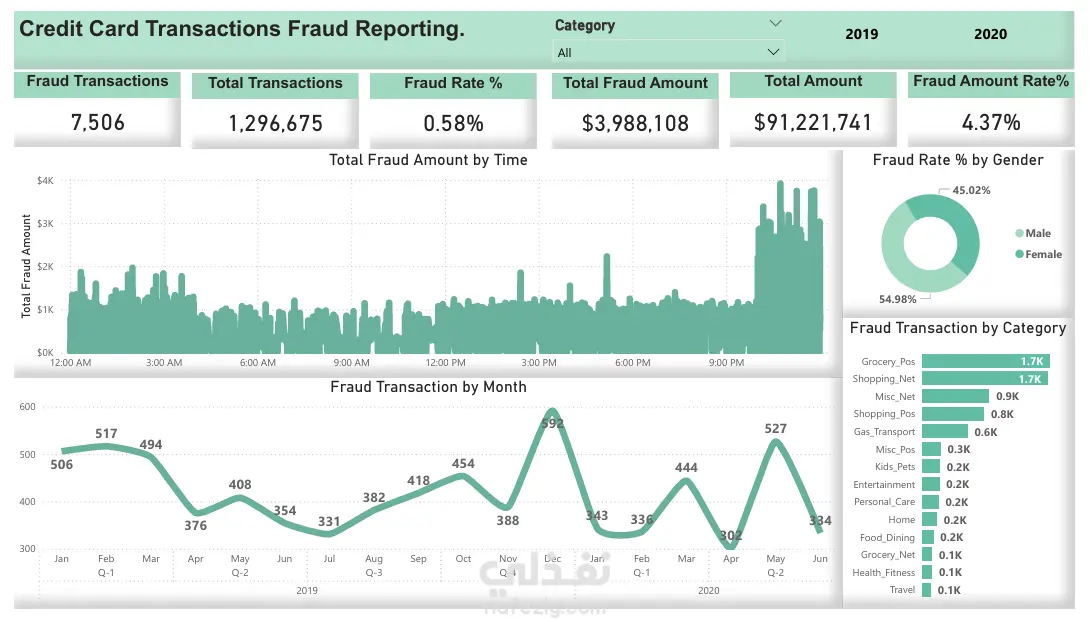
Task: Click the Fraud Transactions 7,506 card
Action: pos(97,109)
